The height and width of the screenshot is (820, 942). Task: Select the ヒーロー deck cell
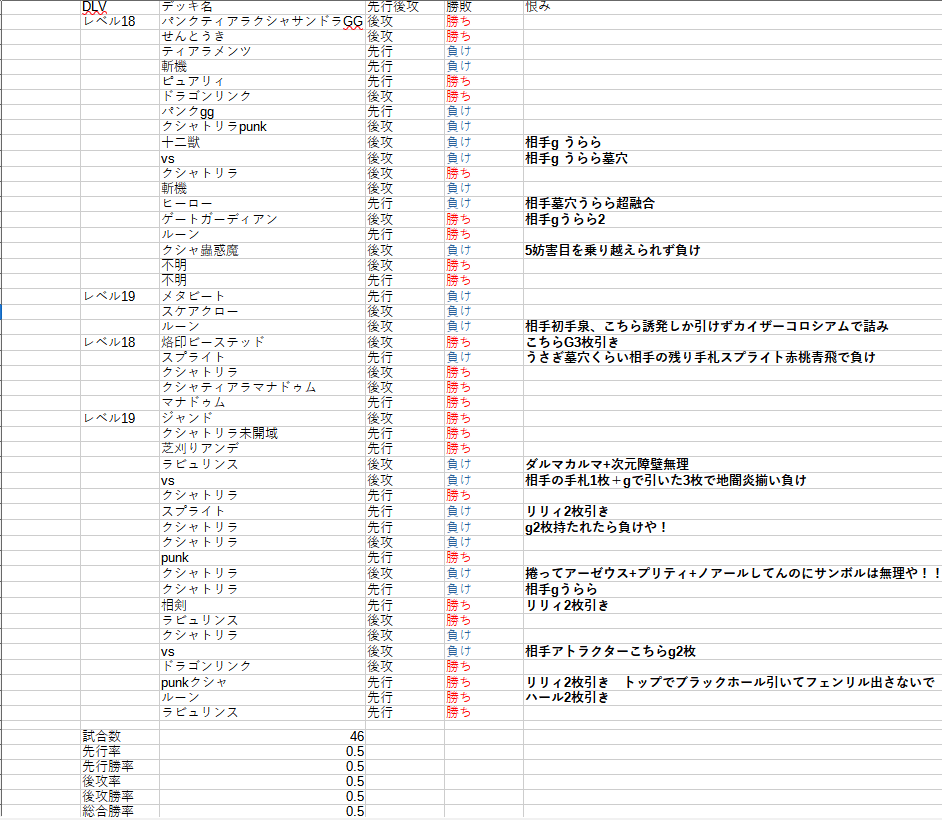pyautogui.click(x=263, y=204)
